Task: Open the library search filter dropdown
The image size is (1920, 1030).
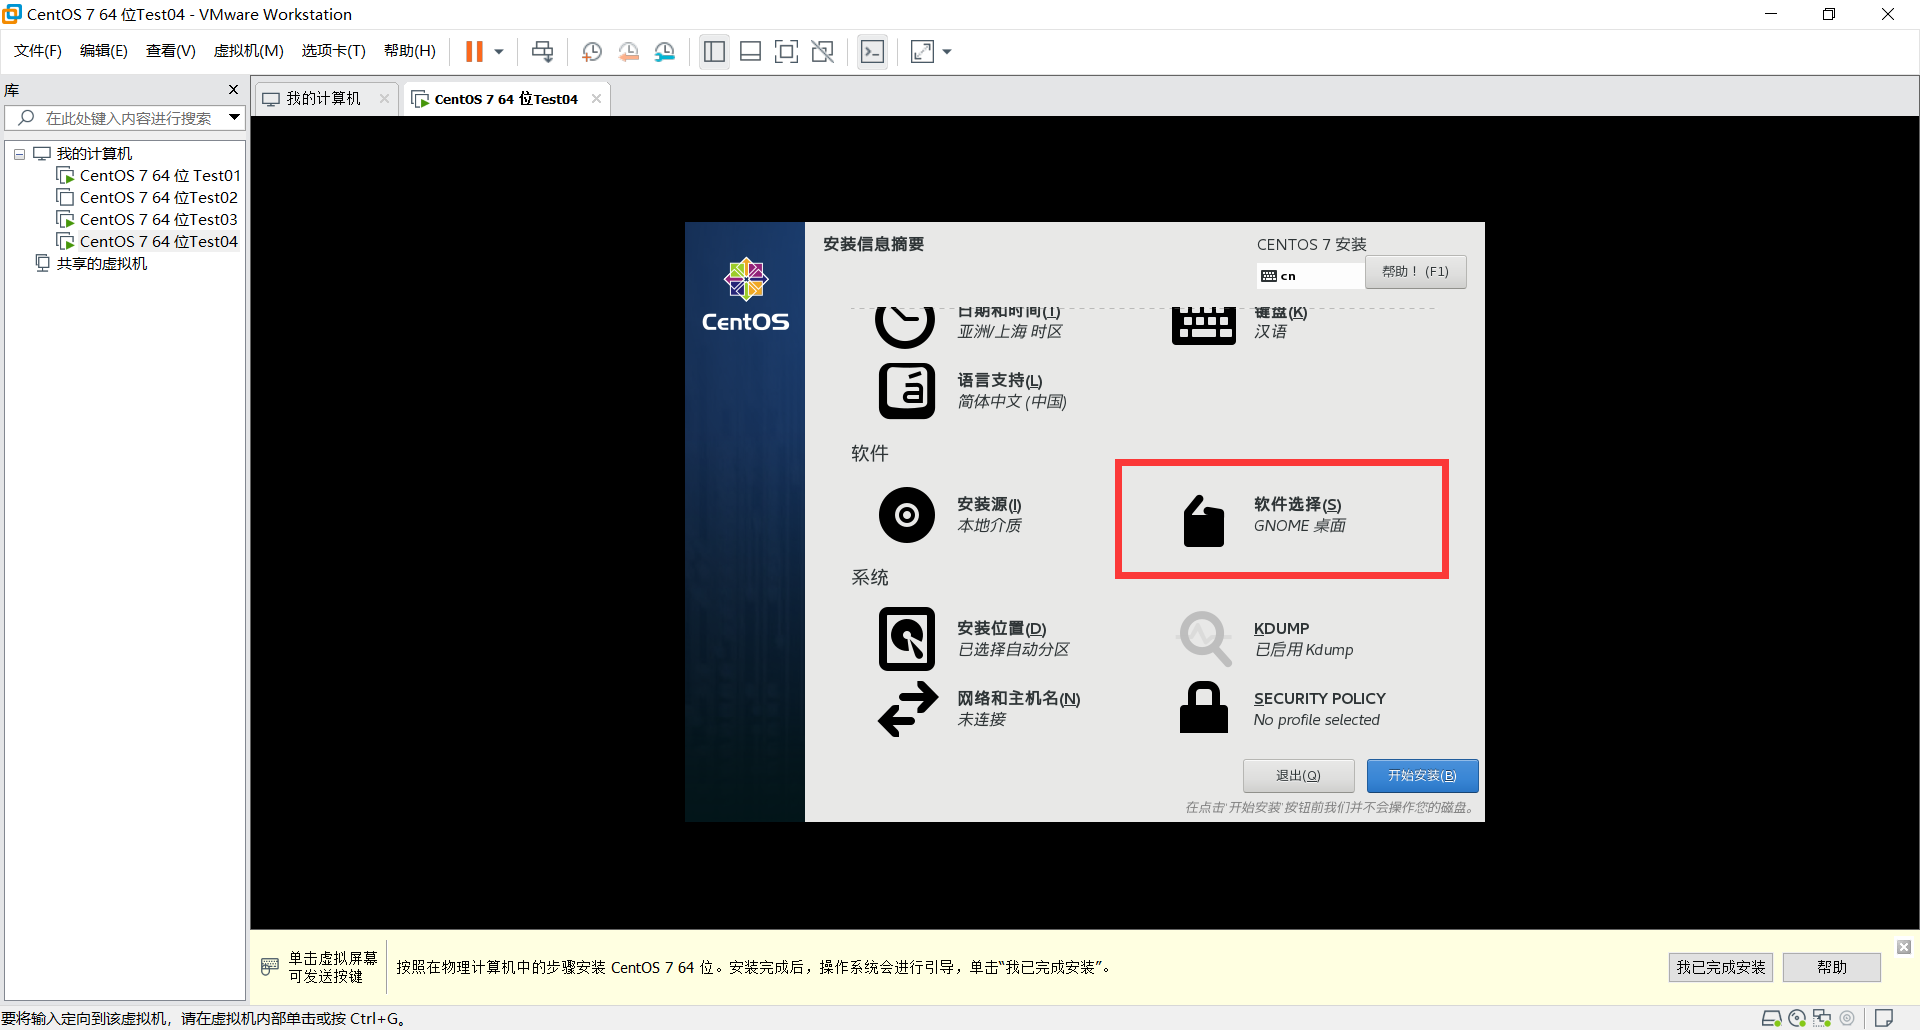Action: [234, 118]
